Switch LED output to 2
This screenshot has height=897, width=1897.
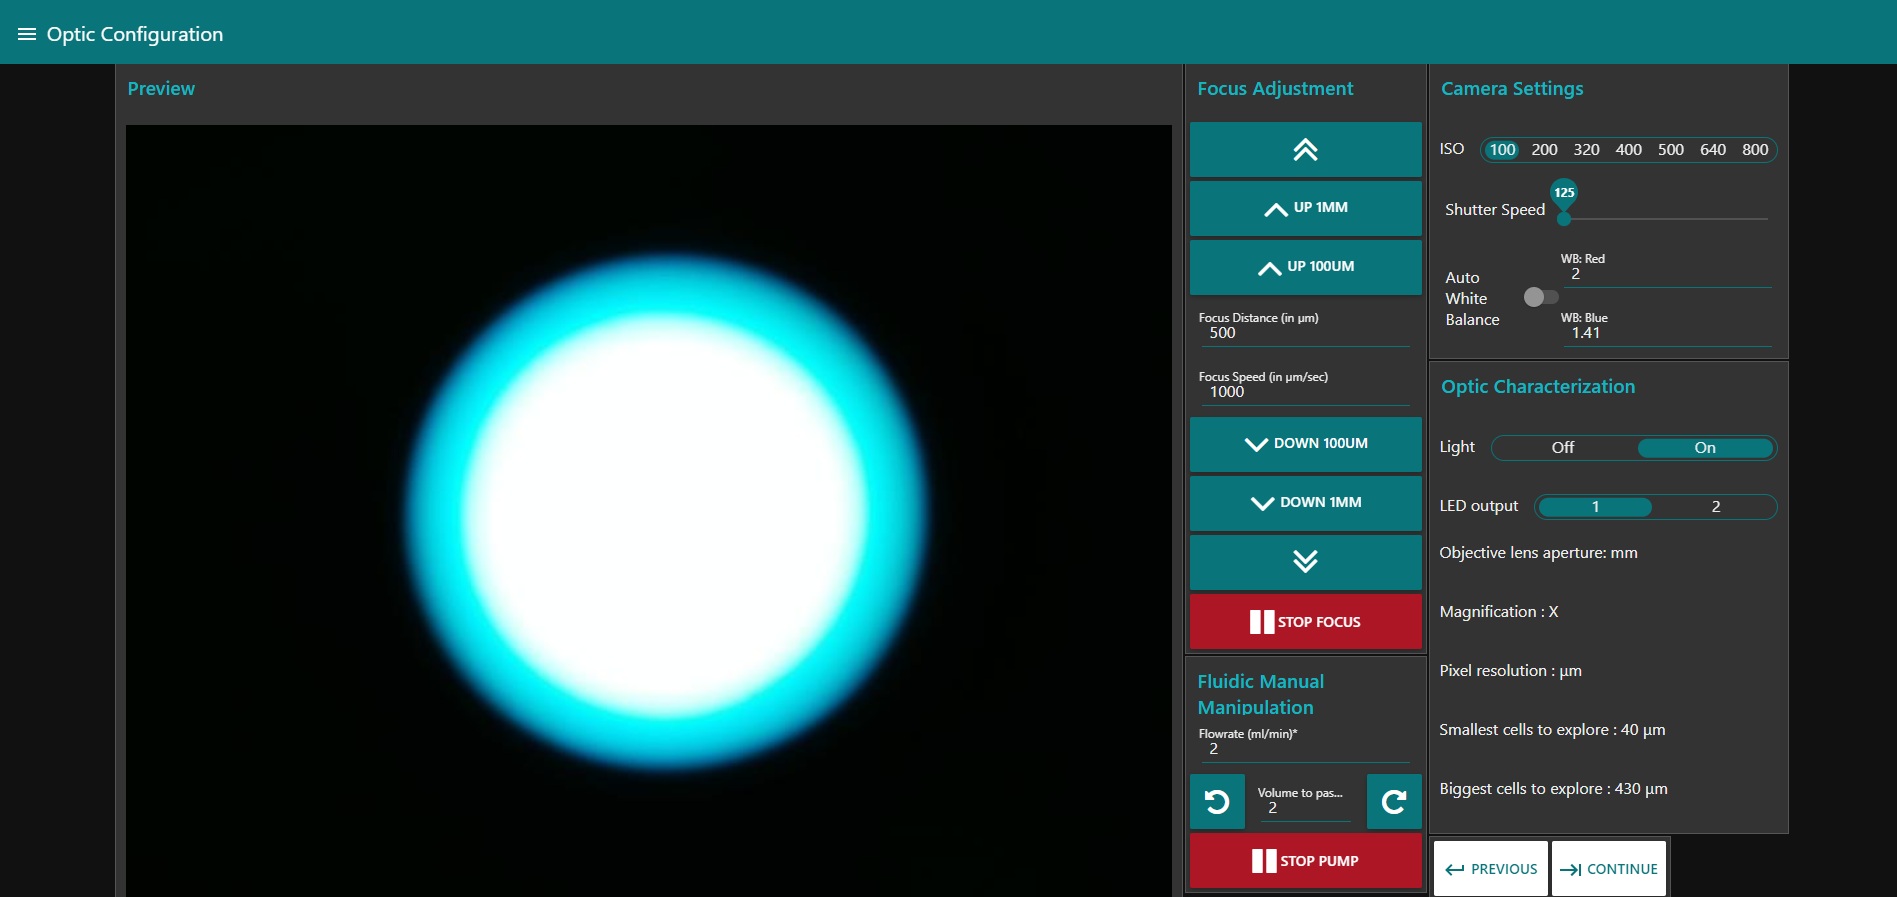point(1715,507)
